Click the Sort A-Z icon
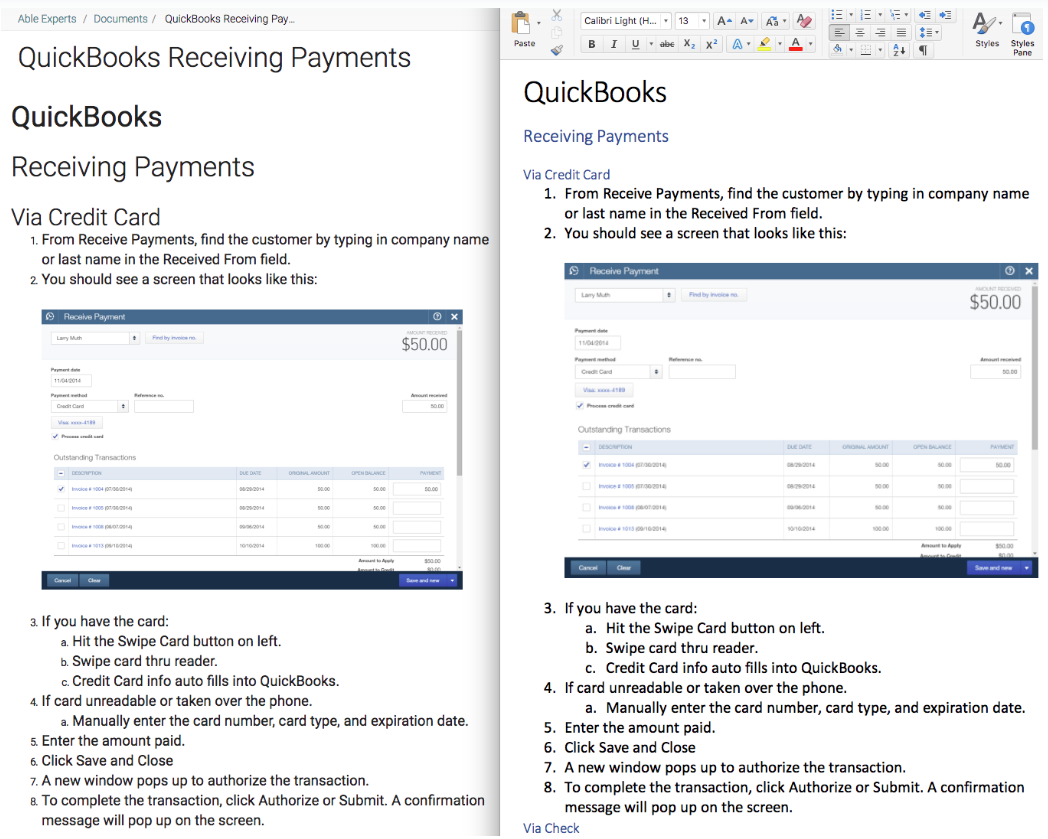The width and height of the screenshot is (1048, 839). click(x=898, y=50)
